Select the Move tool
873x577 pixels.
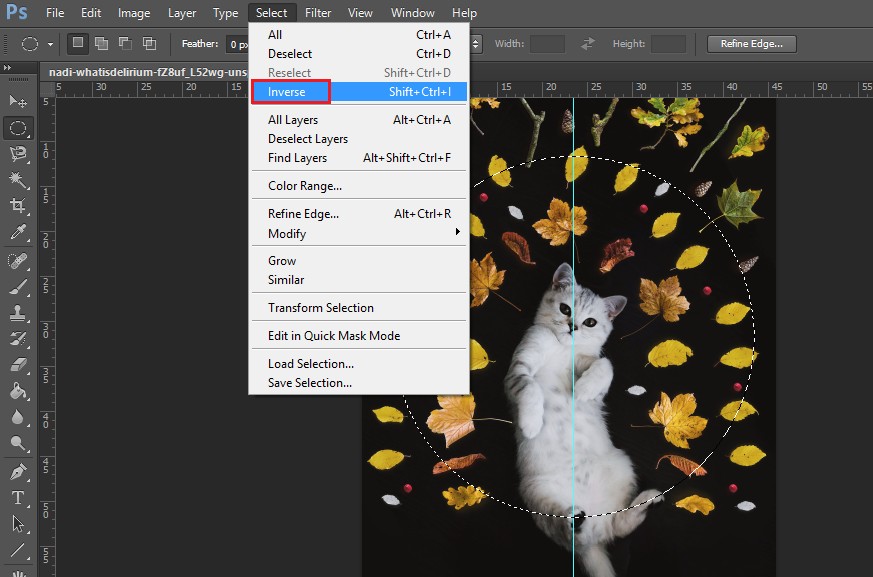click(18, 101)
